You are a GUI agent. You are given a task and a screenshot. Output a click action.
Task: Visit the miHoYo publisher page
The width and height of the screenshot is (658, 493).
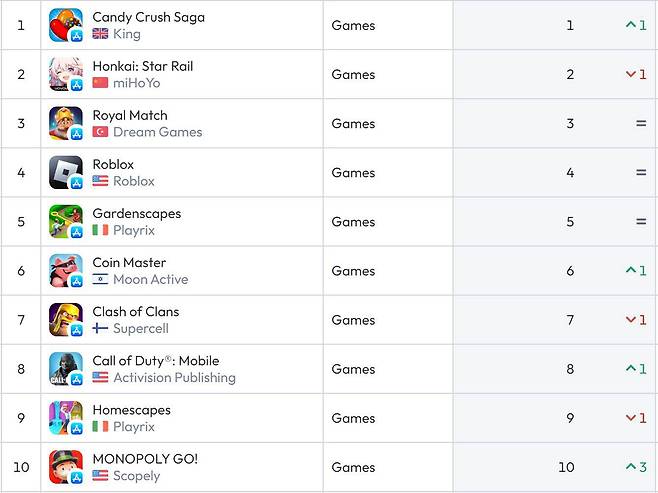(x=136, y=83)
